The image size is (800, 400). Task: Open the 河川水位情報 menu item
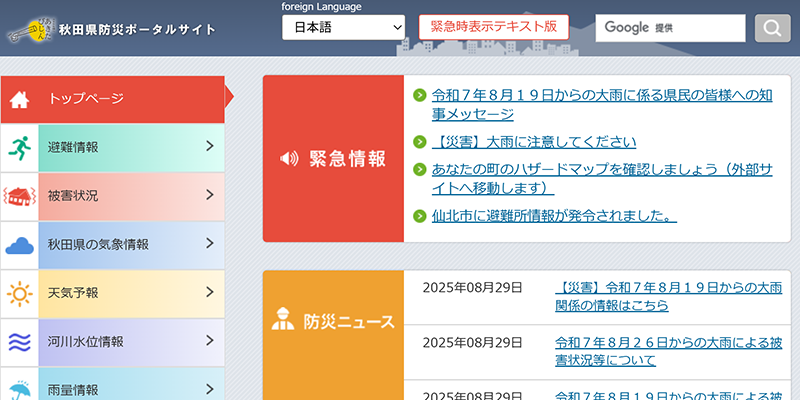click(x=112, y=342)
